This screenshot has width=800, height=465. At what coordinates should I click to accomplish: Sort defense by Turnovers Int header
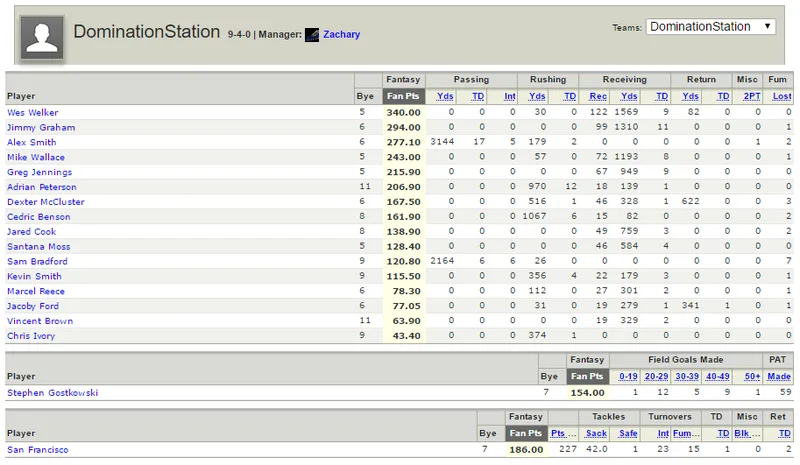pos(663,433)
